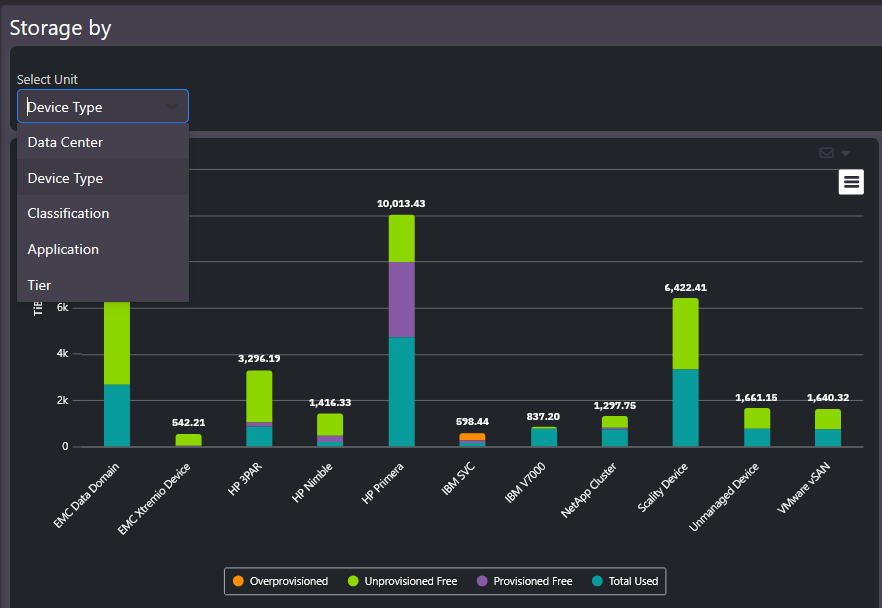Click the HP Primera axis label
The height and width of the screenshot is (608, 882).
point(382,484)
